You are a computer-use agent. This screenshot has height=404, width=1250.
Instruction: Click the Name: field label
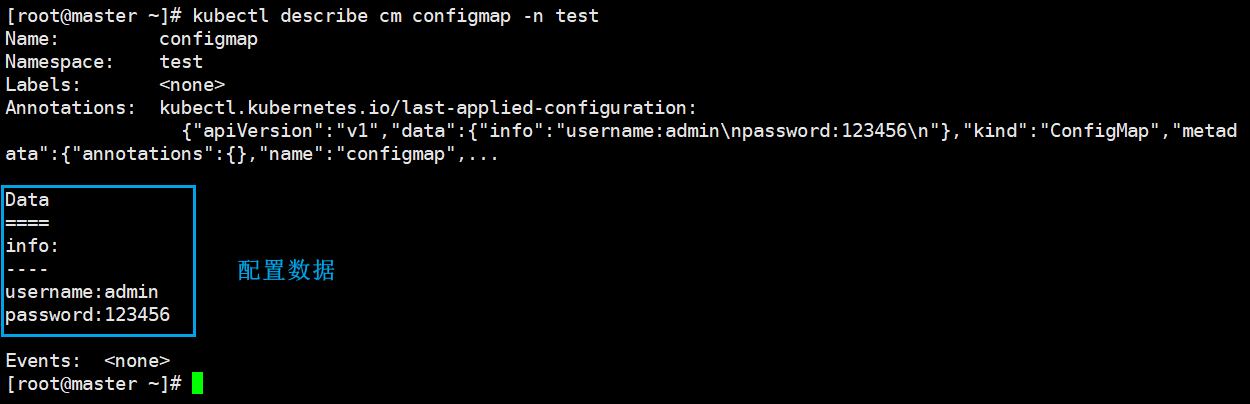pos(33,39)
